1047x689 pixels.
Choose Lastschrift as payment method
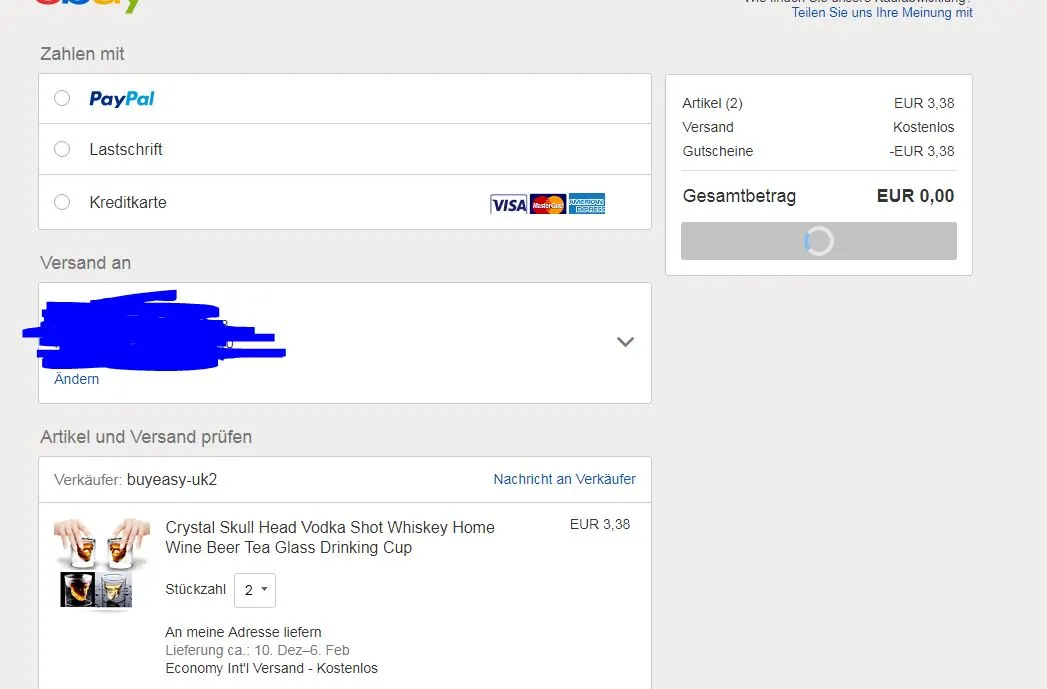(62, 149)
